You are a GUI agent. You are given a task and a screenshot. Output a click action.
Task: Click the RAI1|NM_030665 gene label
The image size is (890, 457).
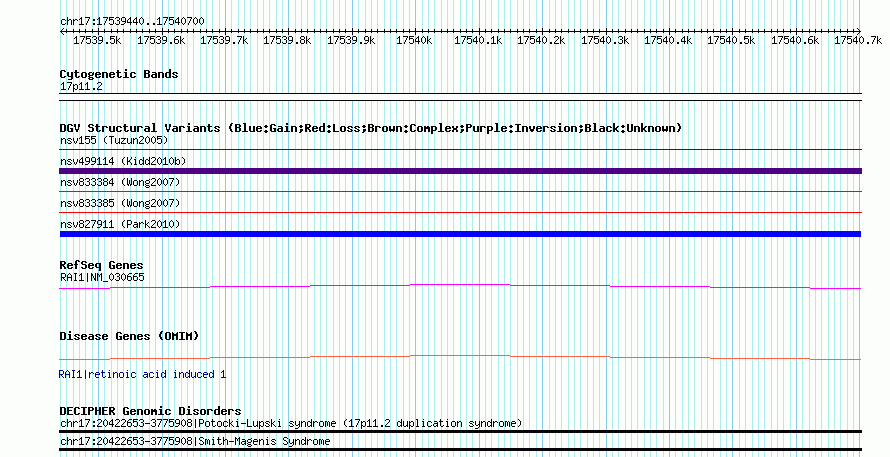pos(102,278)
